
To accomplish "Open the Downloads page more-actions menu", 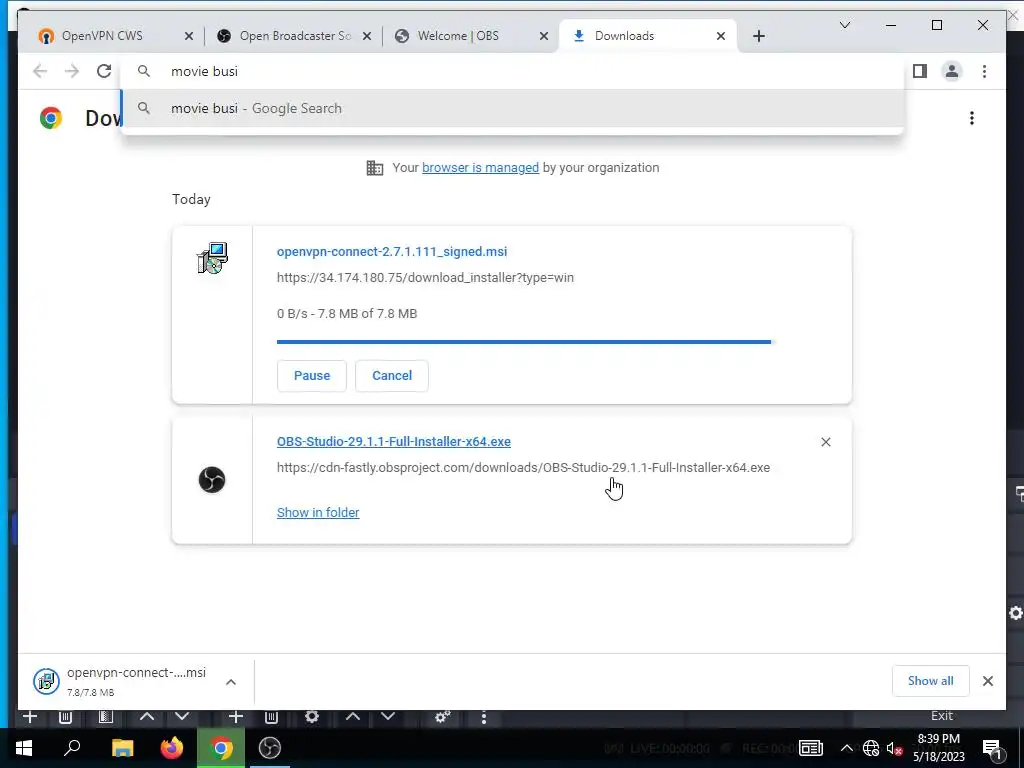I will click(972, 118).
